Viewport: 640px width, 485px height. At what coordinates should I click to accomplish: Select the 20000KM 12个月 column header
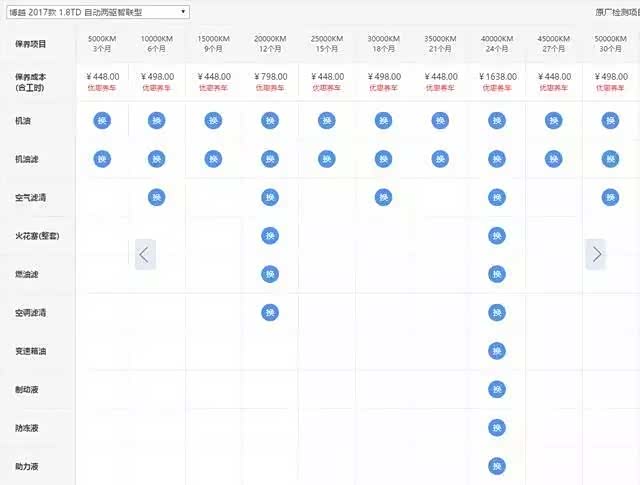point(270,44)
